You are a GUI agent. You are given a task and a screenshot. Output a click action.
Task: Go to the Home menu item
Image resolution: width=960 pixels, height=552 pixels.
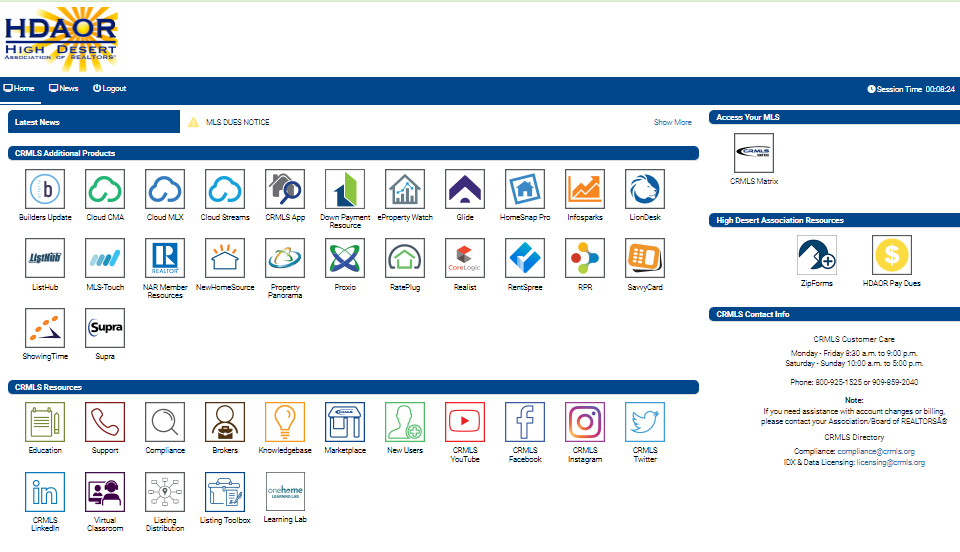pyautogui.click(x=19, y=89)
